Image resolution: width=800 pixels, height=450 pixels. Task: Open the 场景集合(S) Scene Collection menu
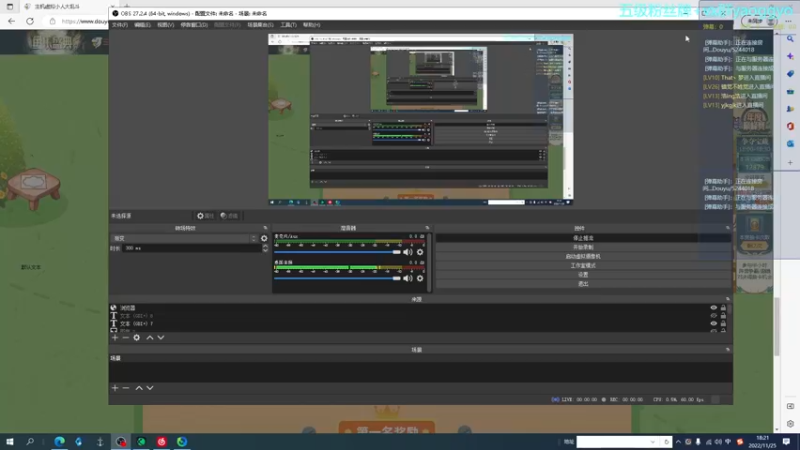pyautogui.click(x=260, y=25)
